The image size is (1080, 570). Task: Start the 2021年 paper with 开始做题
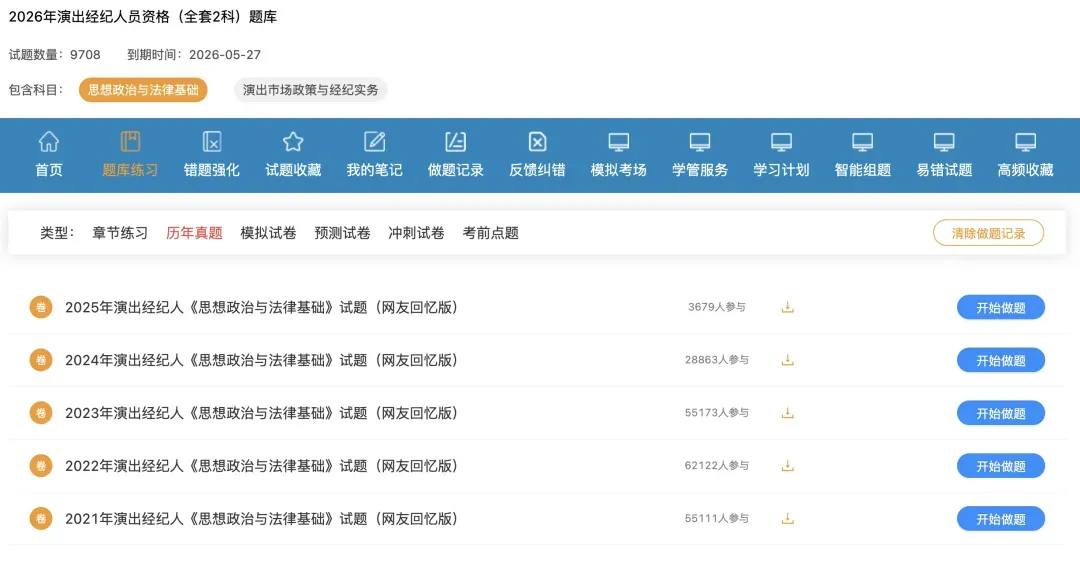[x=1001, y=519]
